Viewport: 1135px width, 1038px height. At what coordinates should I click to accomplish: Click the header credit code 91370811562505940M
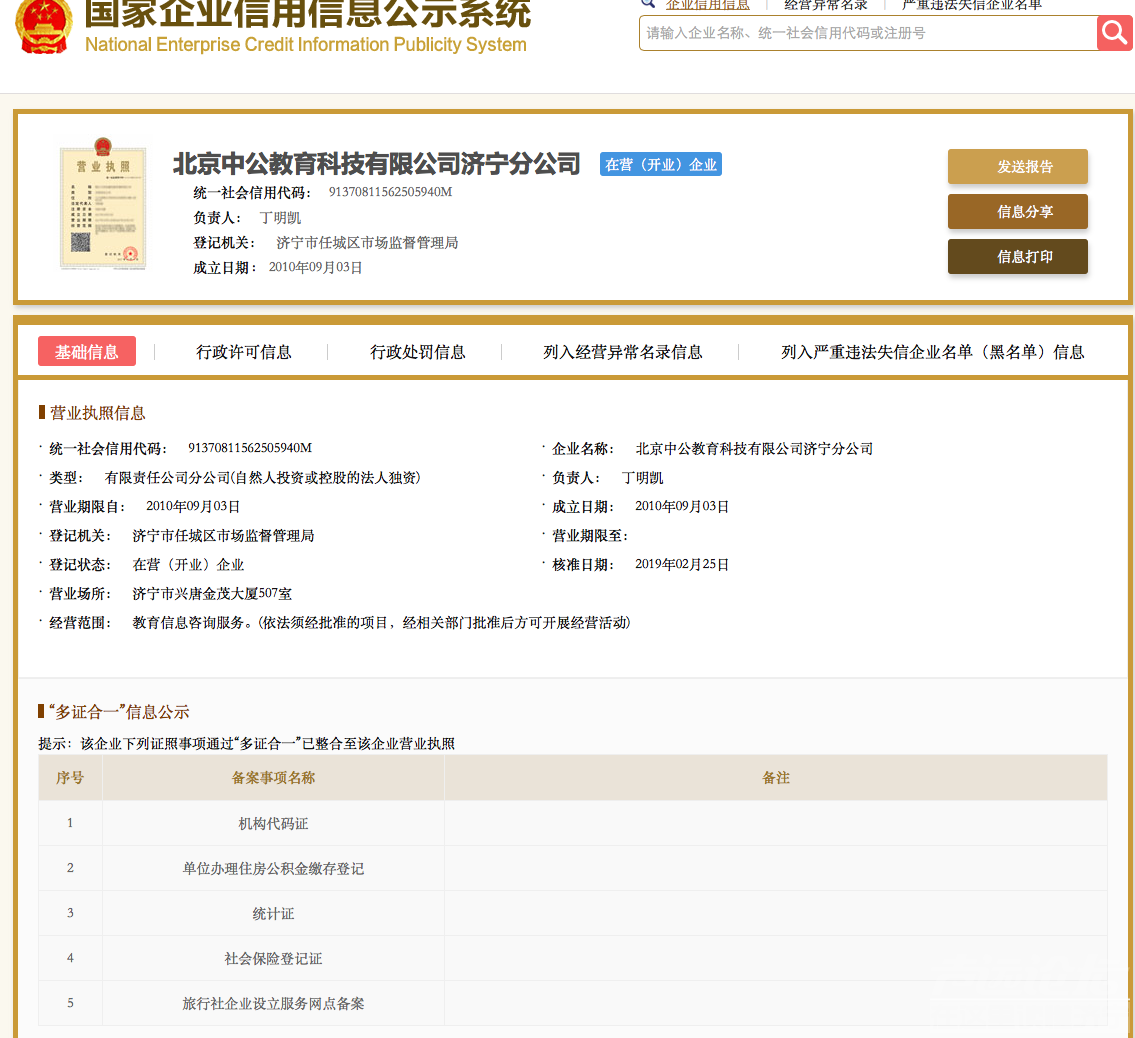pyautogui.click(x=390, y=192)
